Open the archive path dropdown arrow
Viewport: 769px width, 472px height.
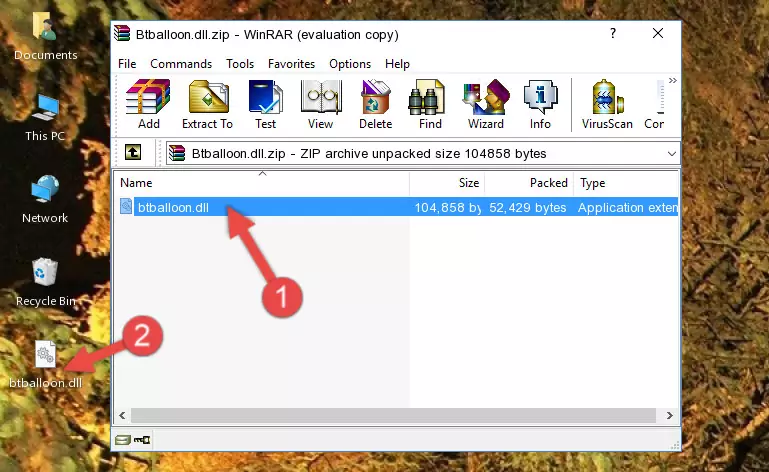click(671, 154)
